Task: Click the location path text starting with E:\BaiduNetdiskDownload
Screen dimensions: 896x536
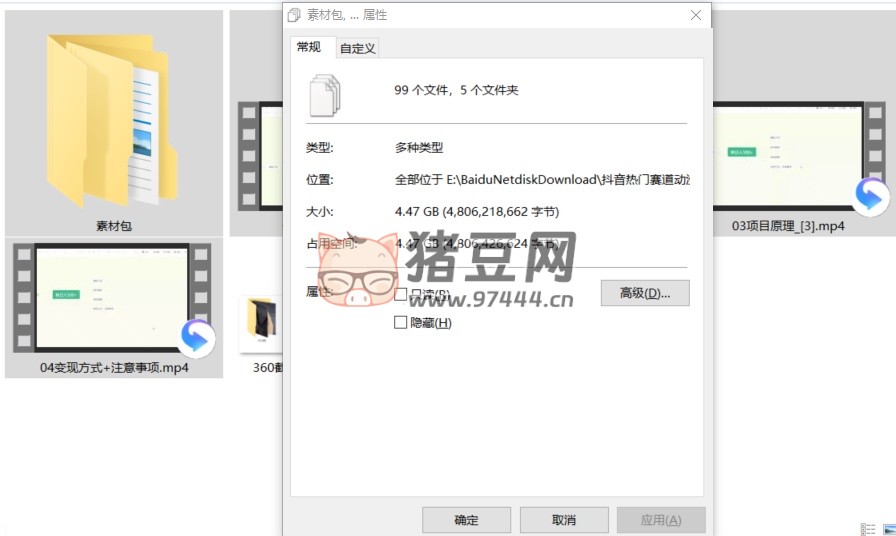Action: pos(542,180)
